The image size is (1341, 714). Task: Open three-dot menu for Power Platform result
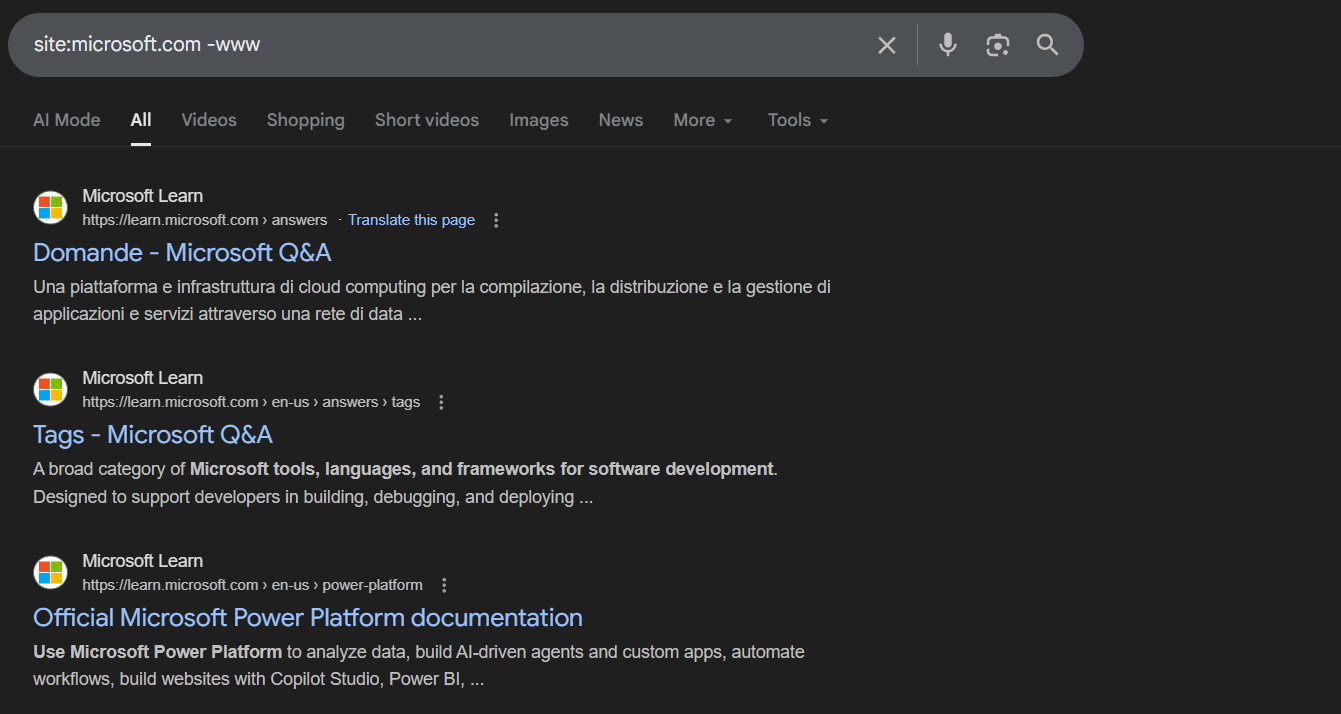point(444,585)
